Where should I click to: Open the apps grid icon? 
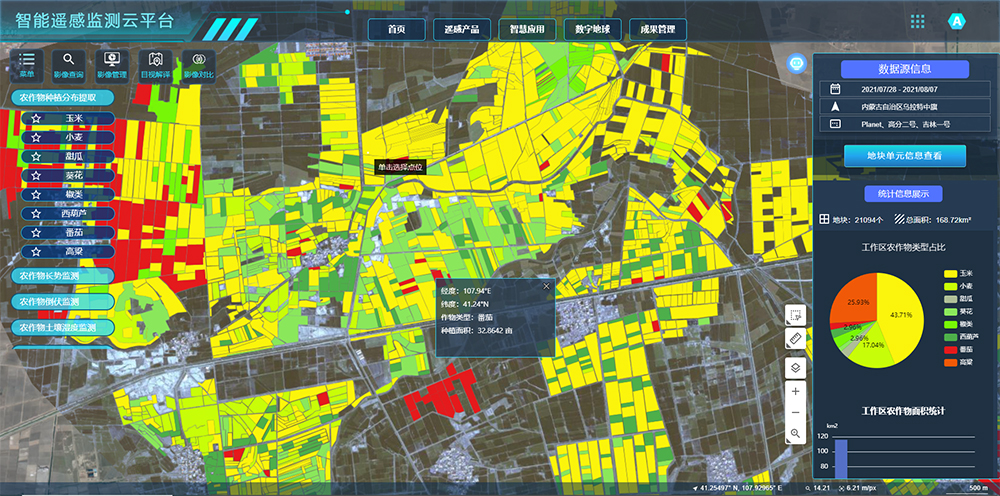tap(917, 21)
